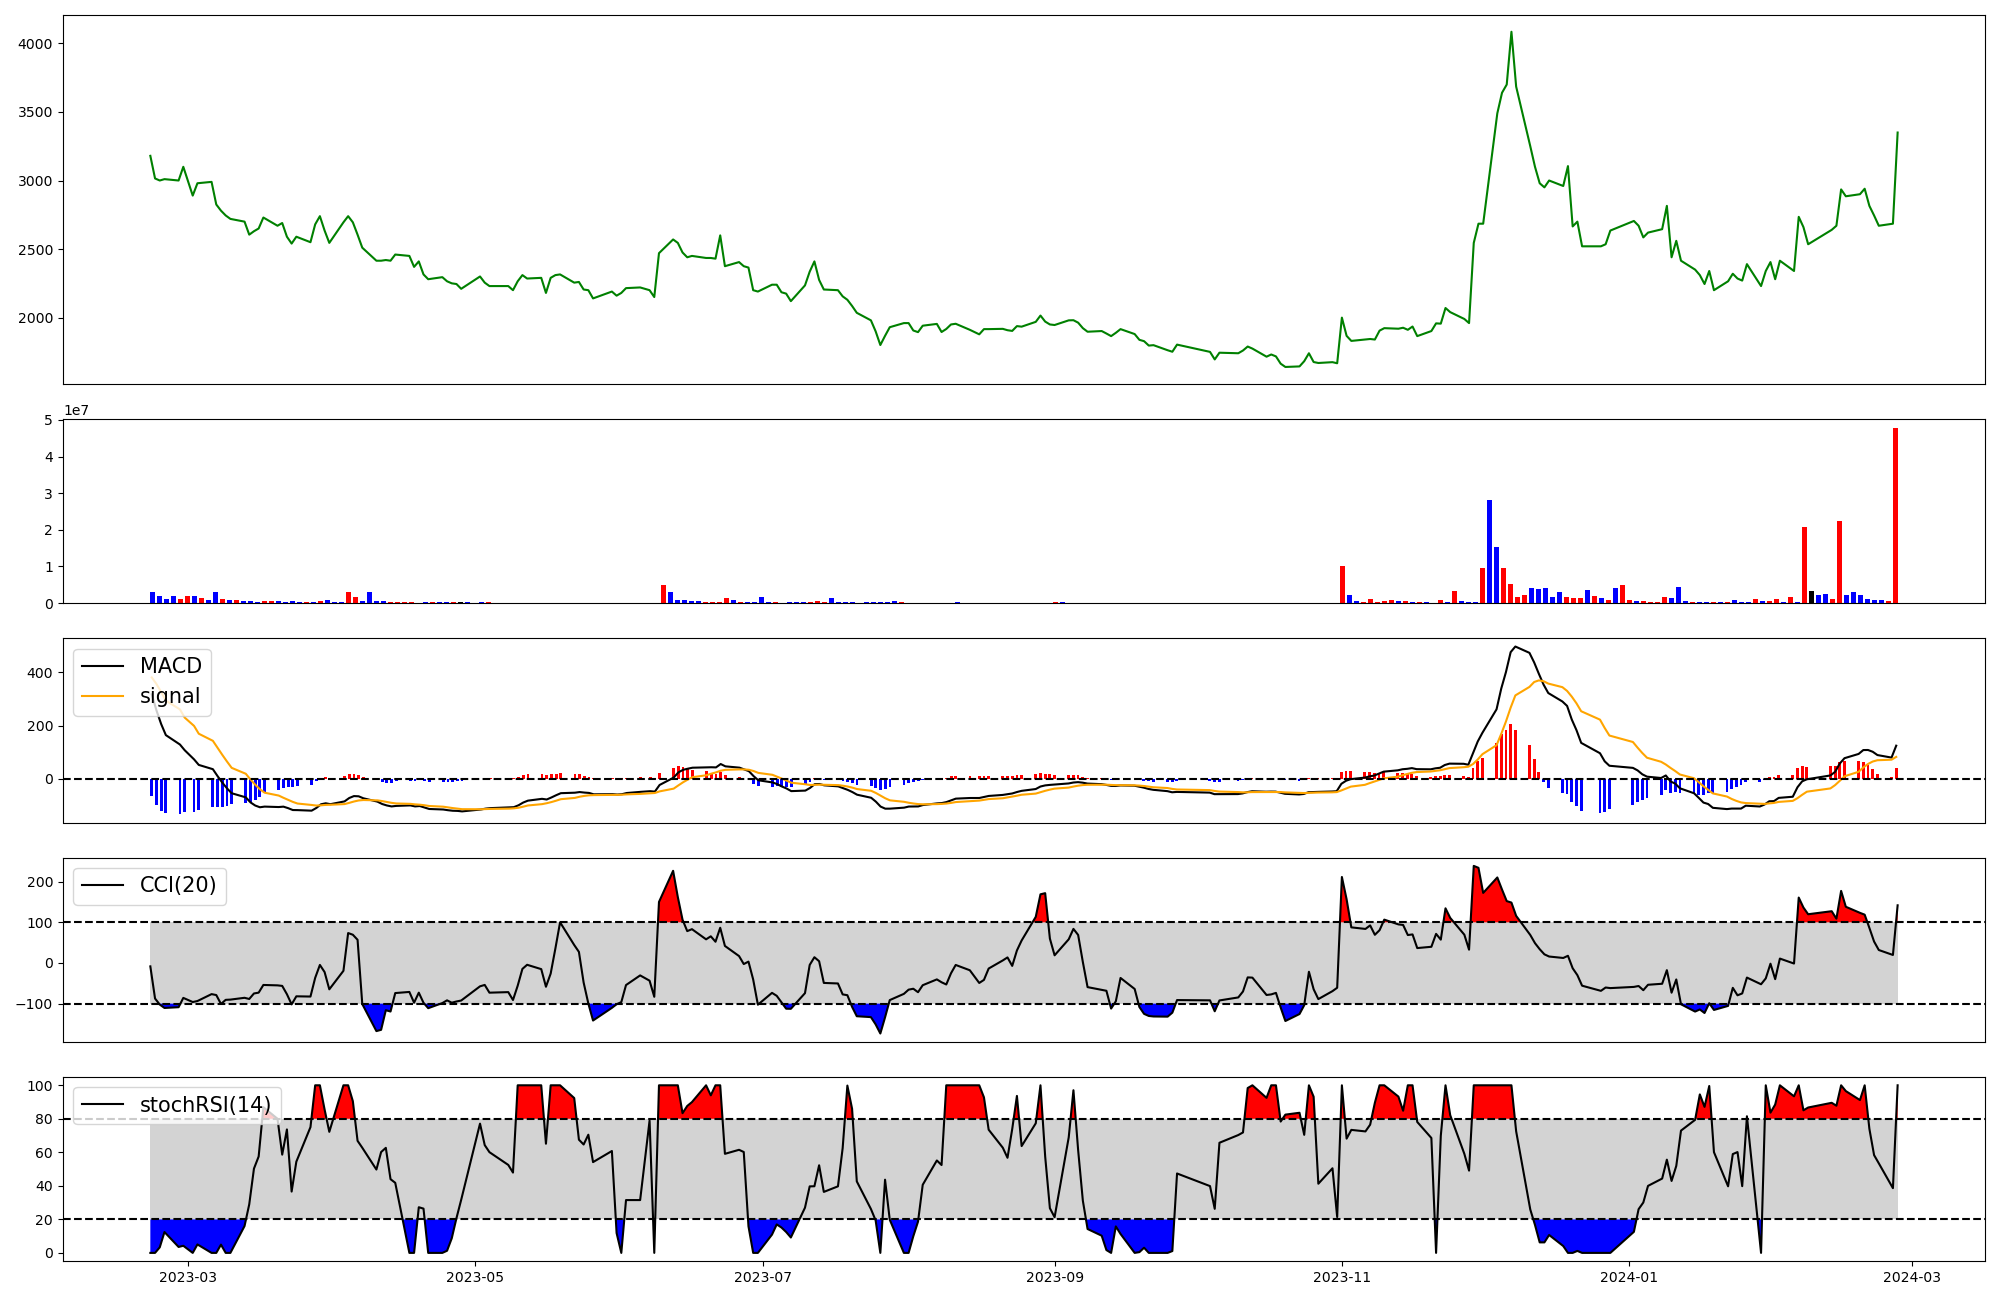2000x1300 pixels.
Task: Click the 2024-01 date tick label
Action: pos(1630,1276)
